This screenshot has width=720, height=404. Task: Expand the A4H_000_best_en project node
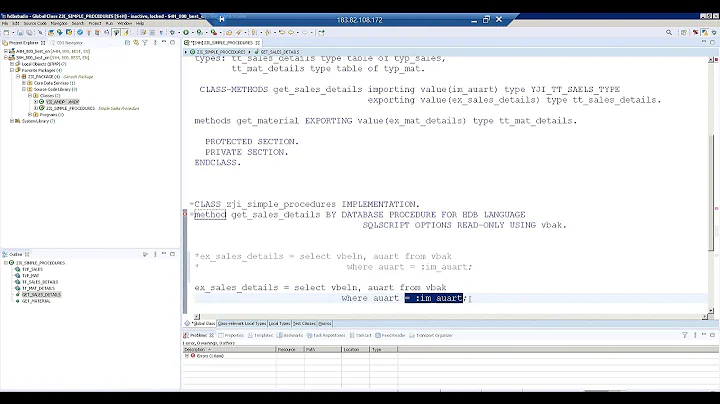6,51
